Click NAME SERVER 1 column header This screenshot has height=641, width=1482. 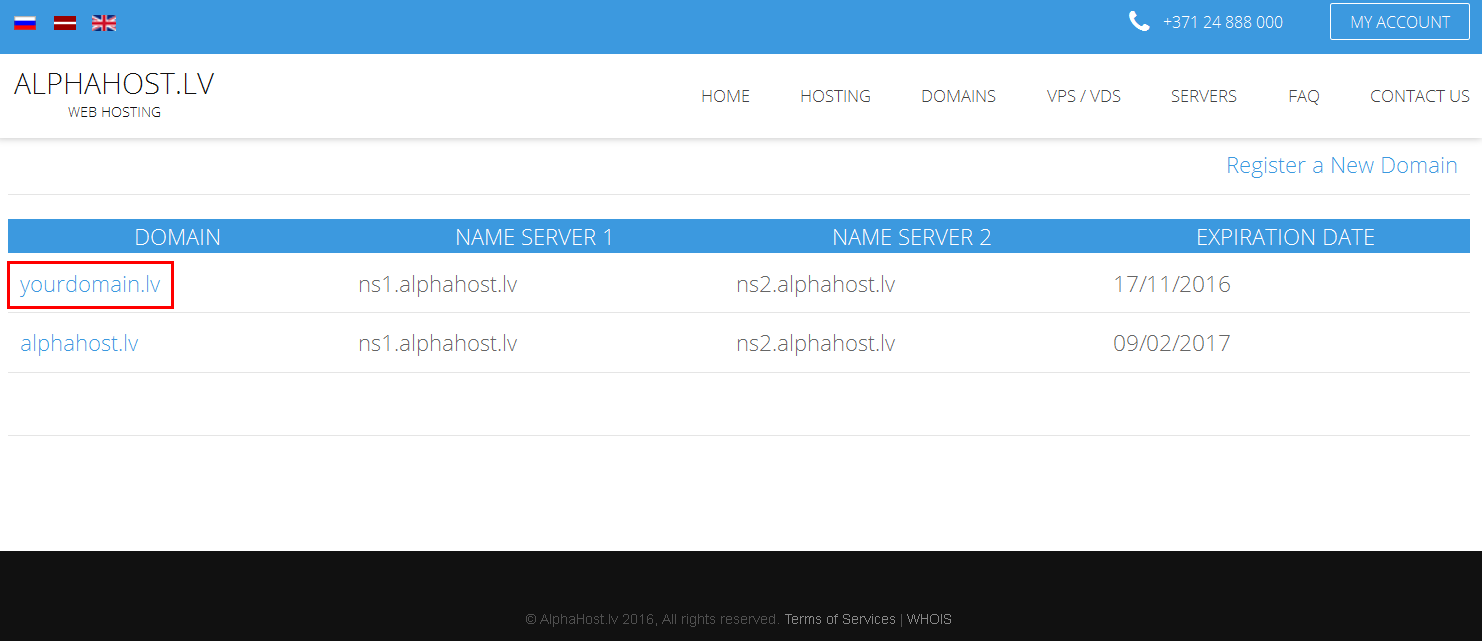point(534,237)
